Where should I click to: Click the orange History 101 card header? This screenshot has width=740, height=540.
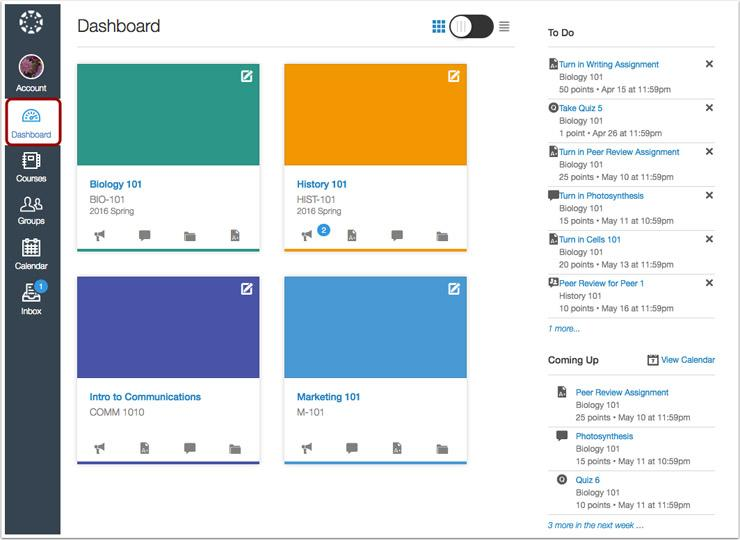[375, 115]
